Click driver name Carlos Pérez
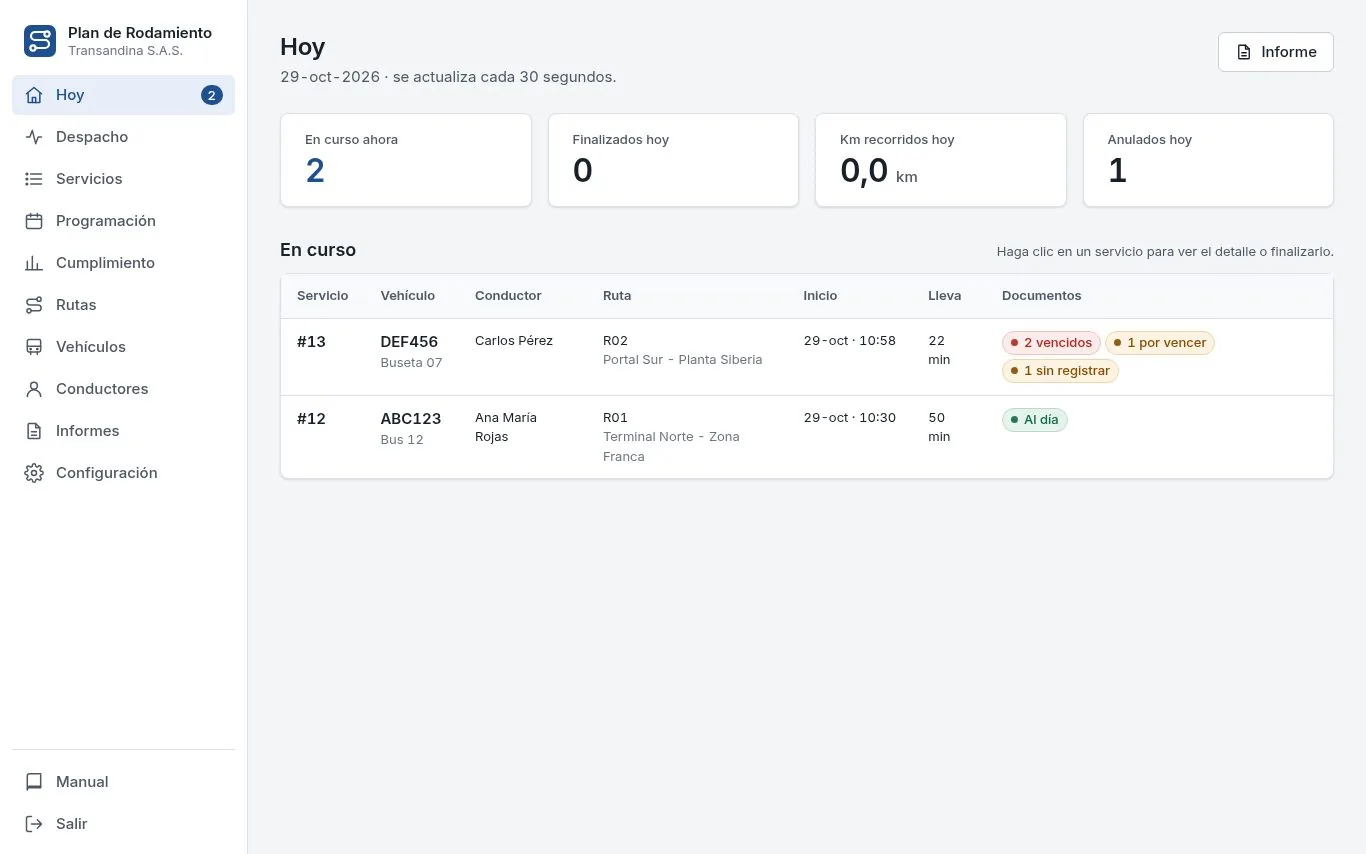The width and height of the screenshot is (1366, 854). (x=514, y=341)
